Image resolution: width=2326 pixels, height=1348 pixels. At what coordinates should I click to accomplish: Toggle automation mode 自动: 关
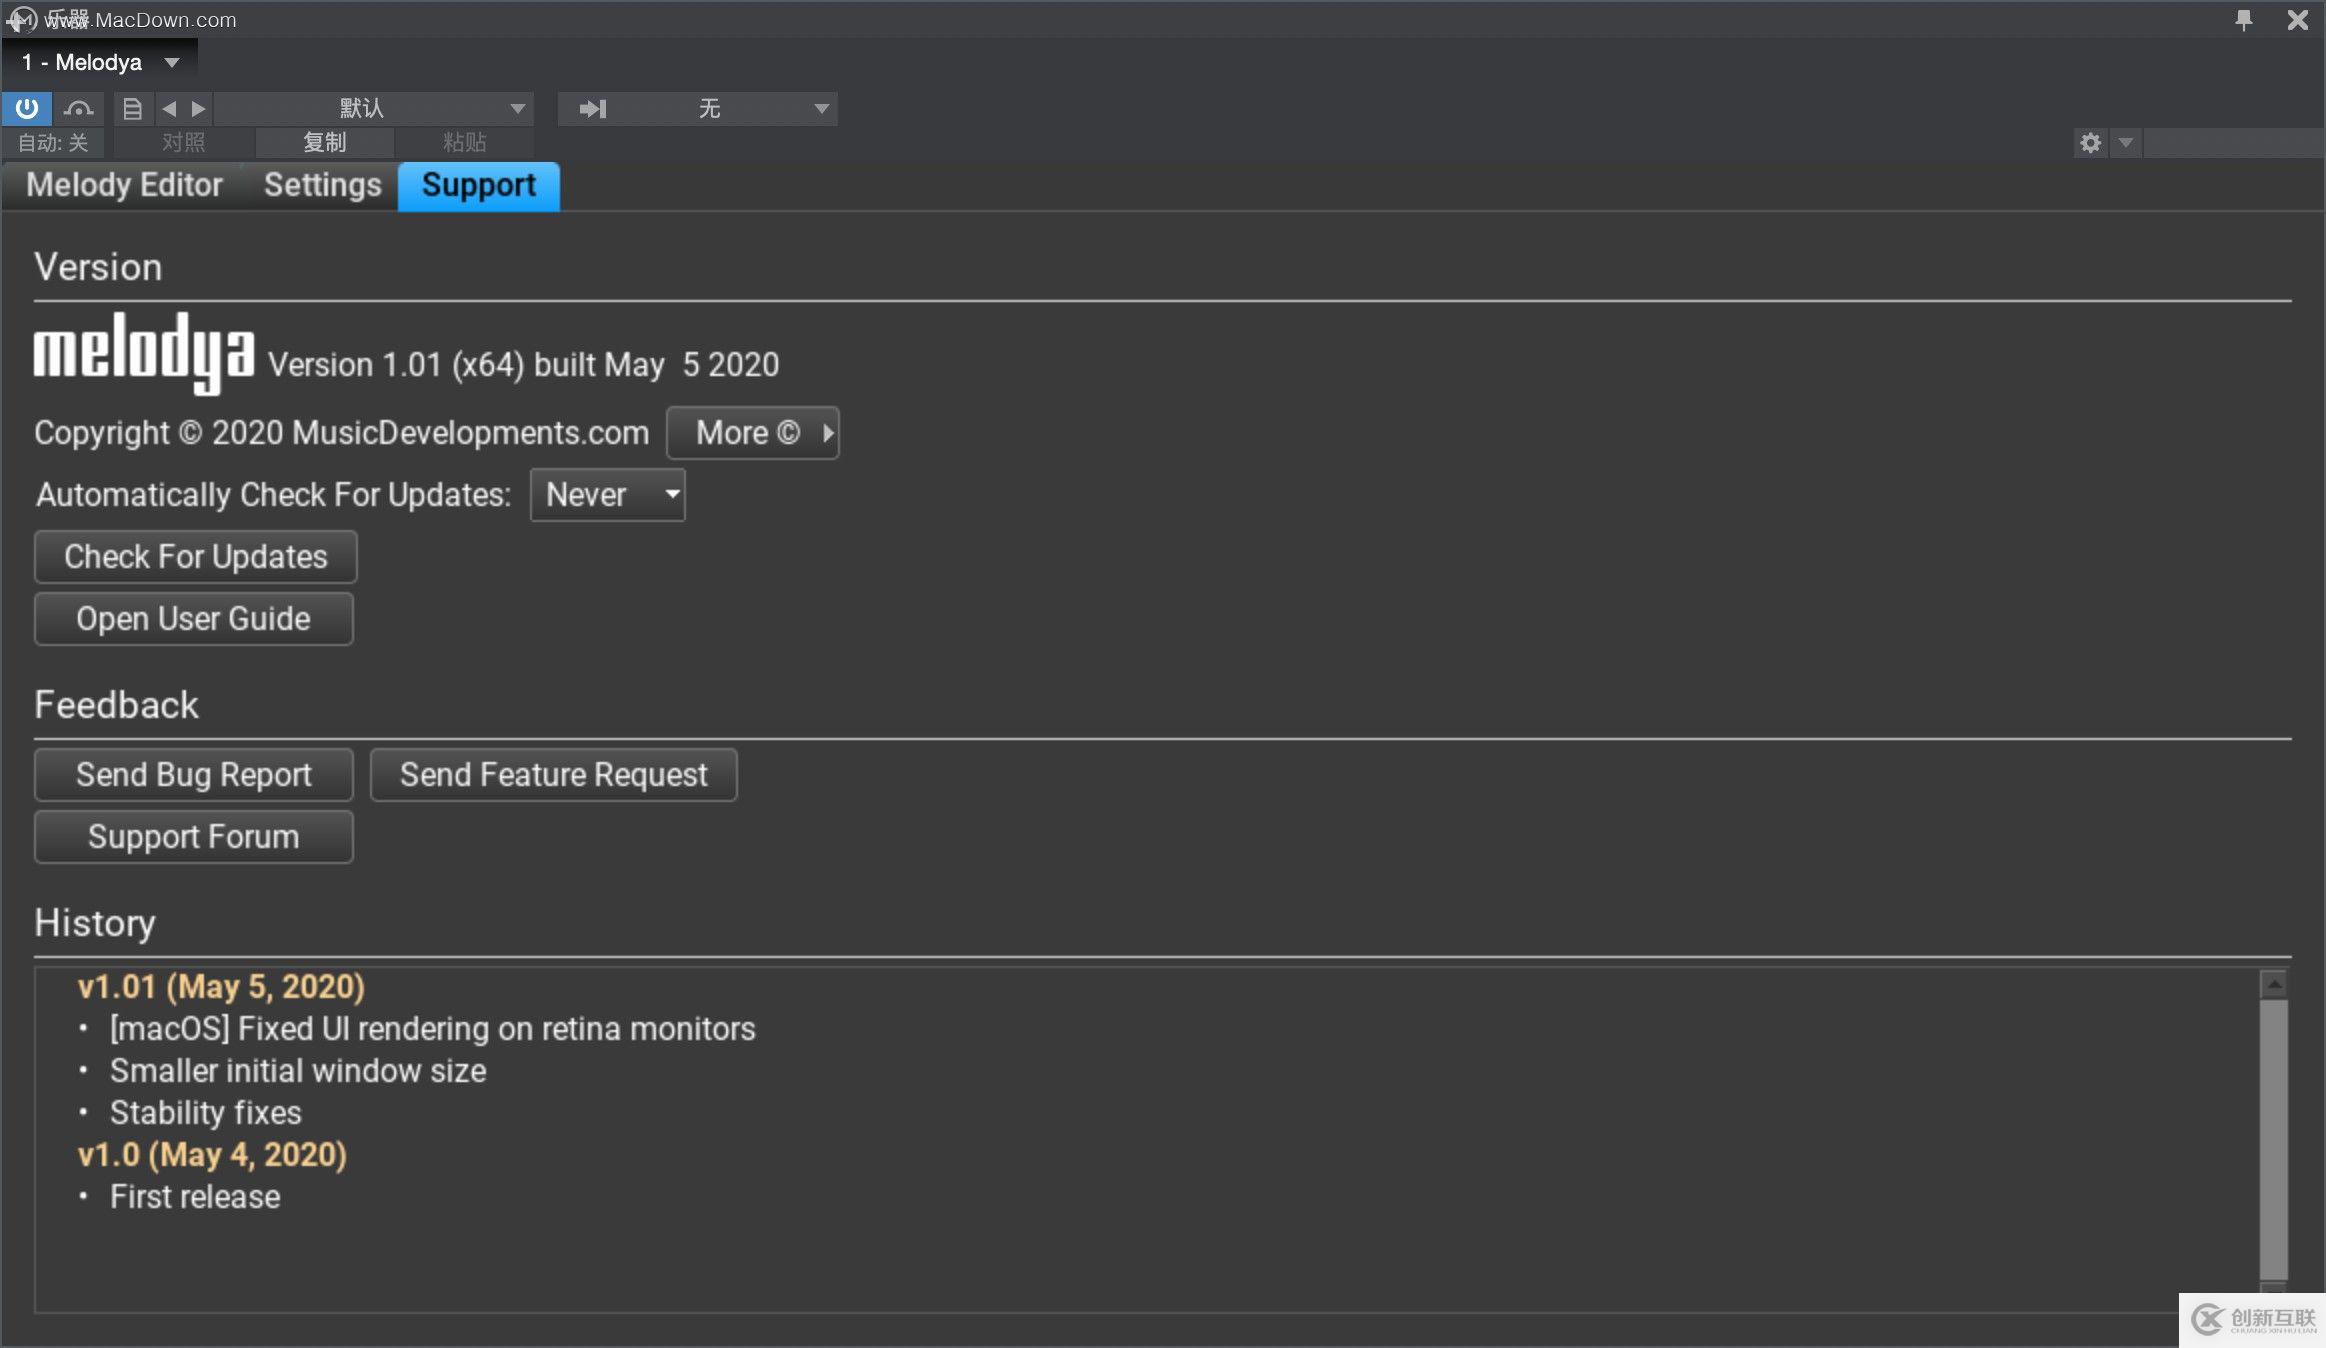click(x=53, y=142)
